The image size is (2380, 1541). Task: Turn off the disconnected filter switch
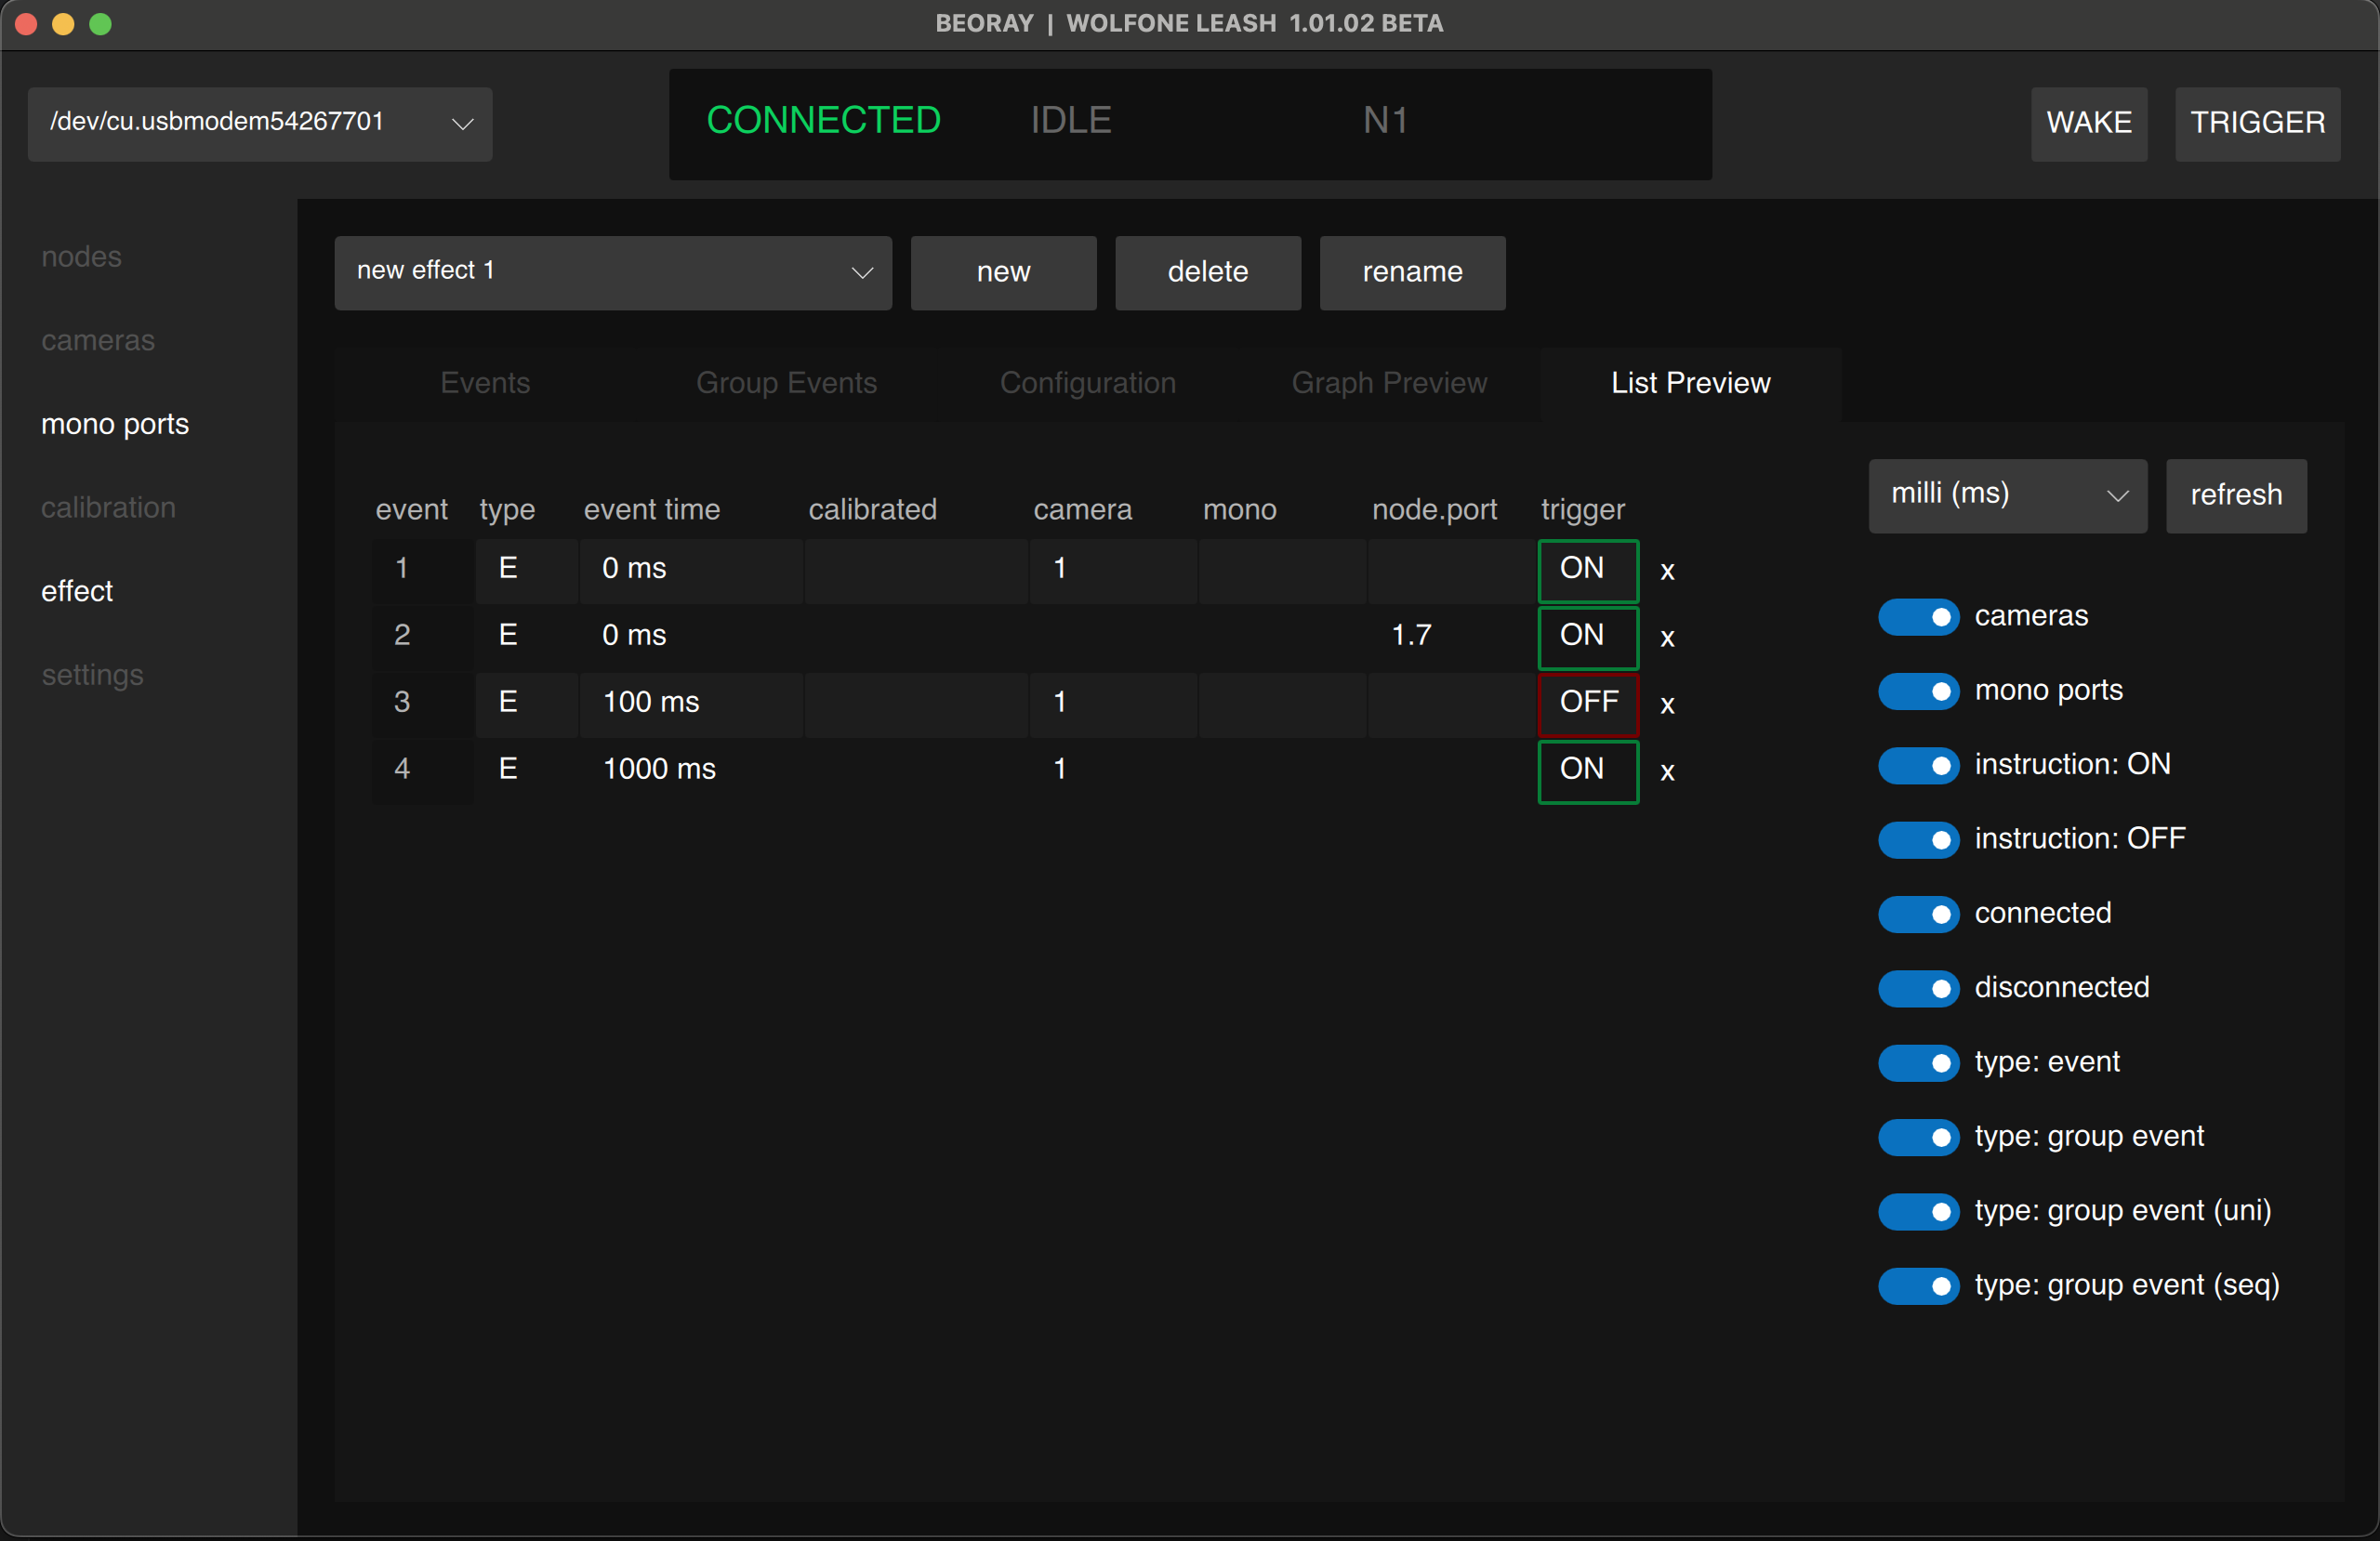pyautogui.click(x=1917, y=988)
